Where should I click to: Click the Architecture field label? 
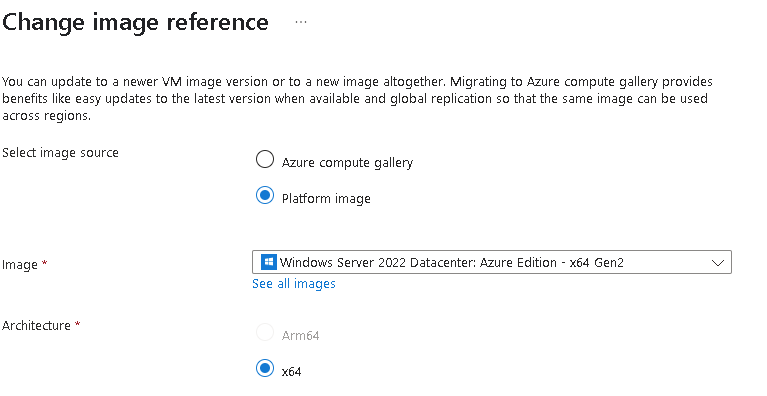coord(36,326)
